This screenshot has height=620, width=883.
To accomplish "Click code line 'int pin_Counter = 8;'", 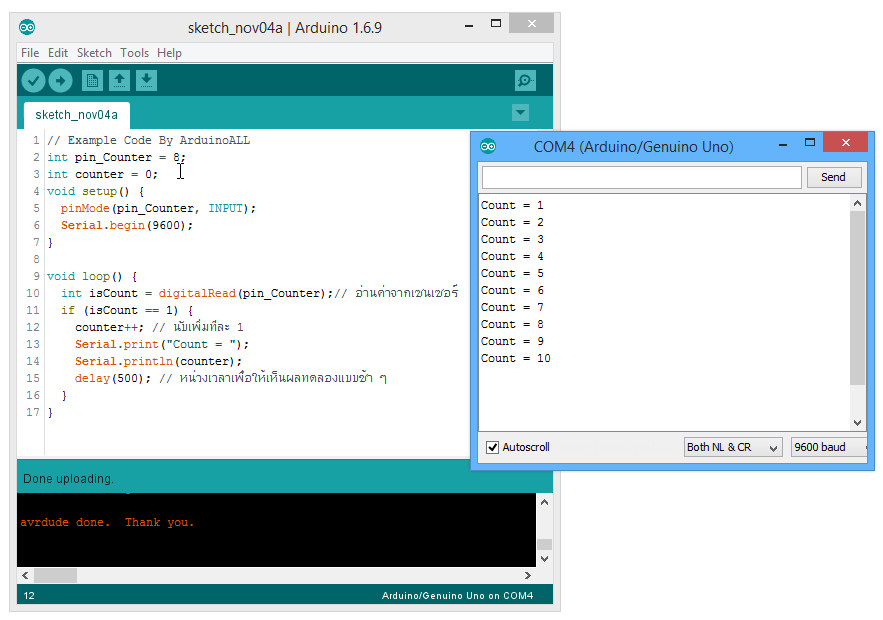I will [x=116, y=157].
